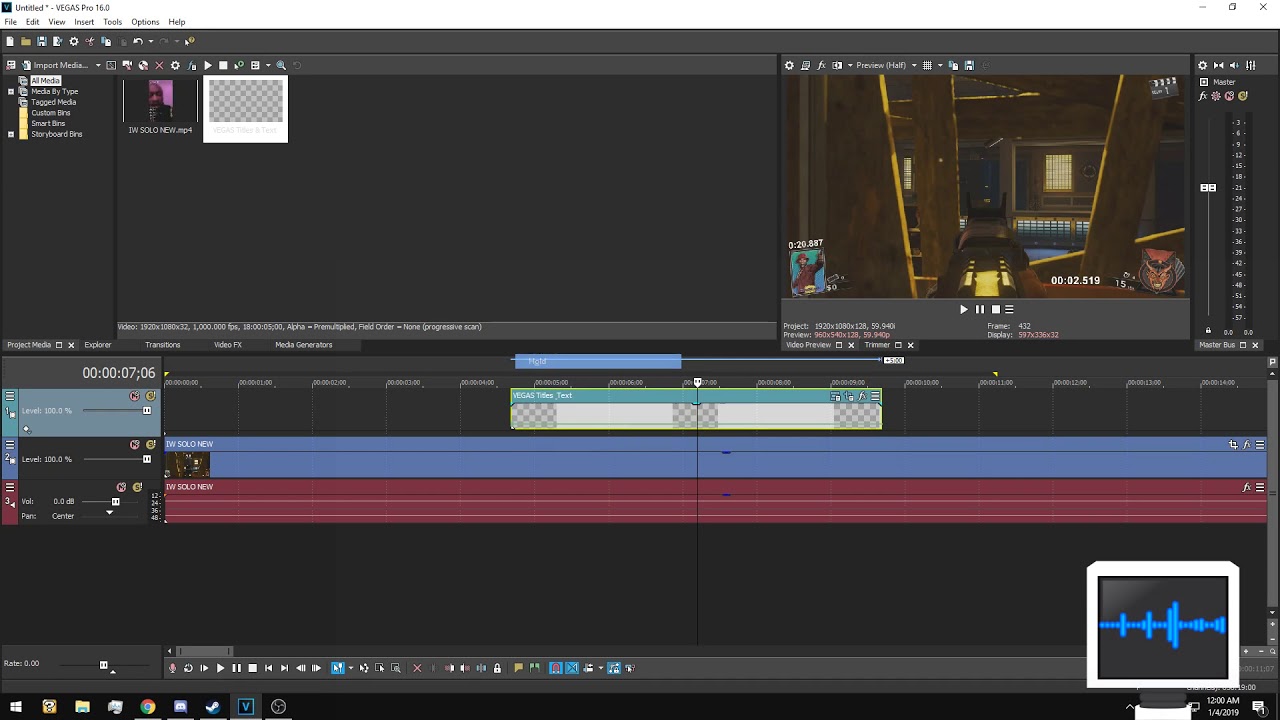Screen dimensions: 1280x720
Task: Open the Insert menu
Action: click(x=84, y=22)
